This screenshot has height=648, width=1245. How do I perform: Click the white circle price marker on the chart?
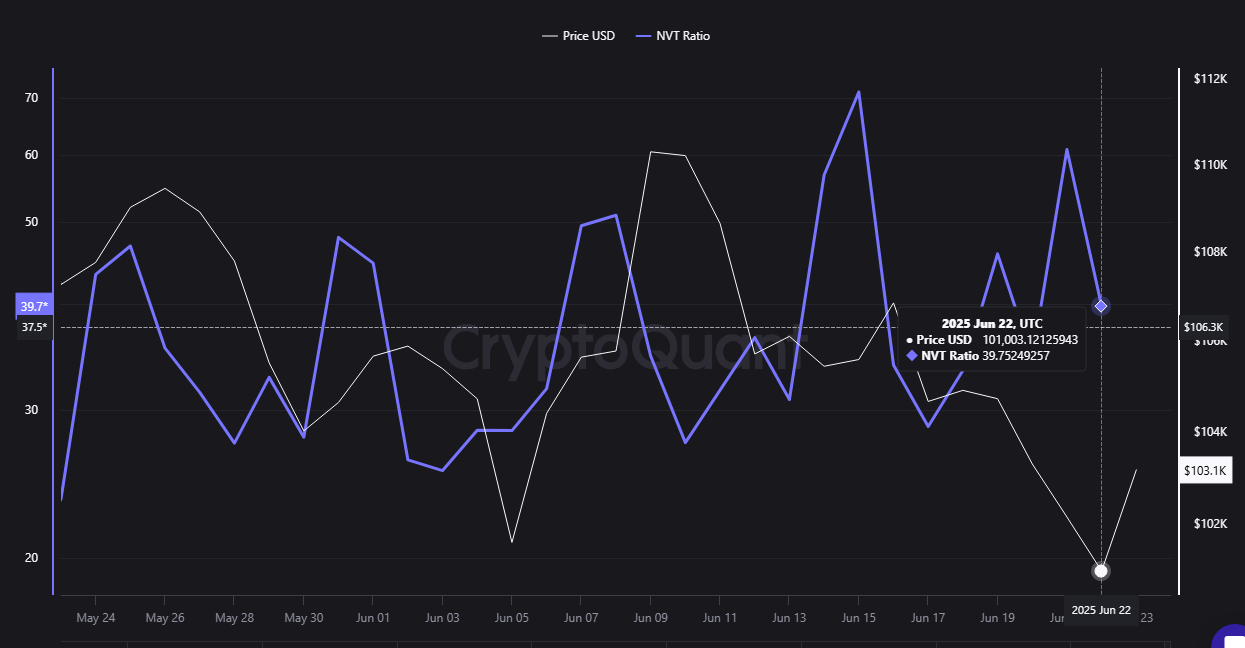click(1101, 571)
